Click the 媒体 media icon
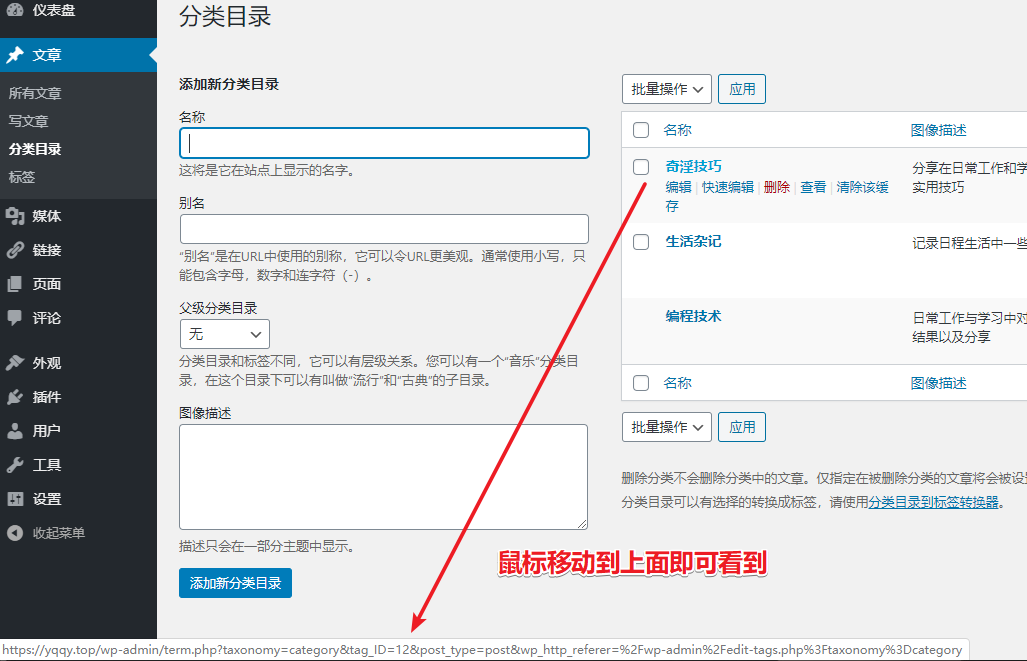 click(x=15, y=216)
